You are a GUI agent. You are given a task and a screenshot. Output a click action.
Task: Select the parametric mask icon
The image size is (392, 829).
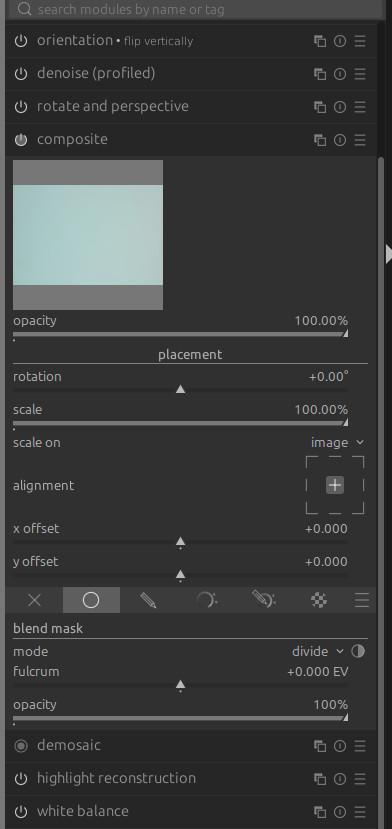[206, 600]
